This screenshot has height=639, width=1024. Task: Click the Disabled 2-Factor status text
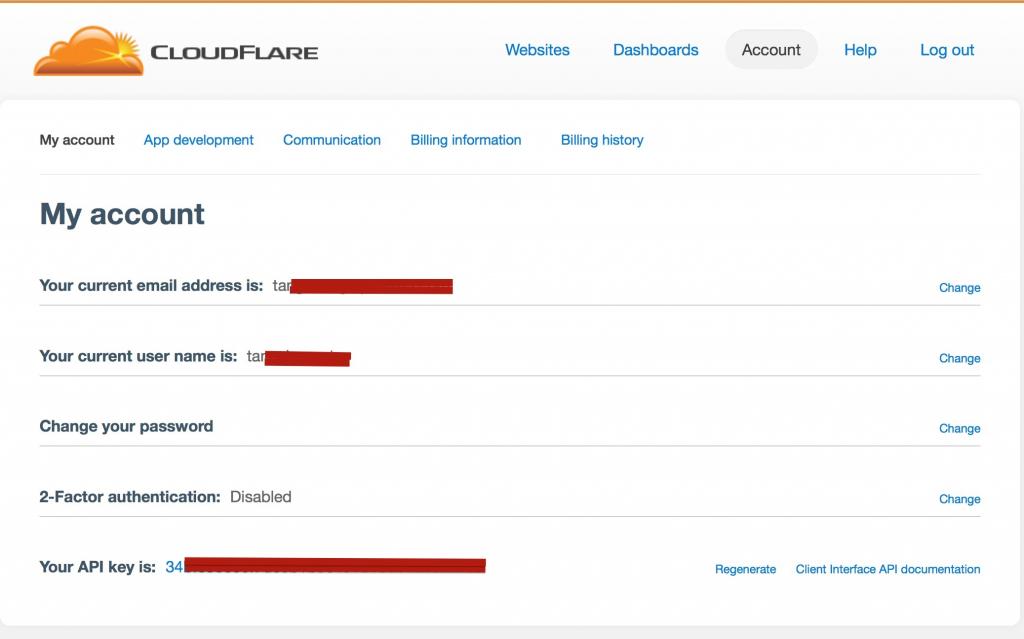tap(260, 497)
